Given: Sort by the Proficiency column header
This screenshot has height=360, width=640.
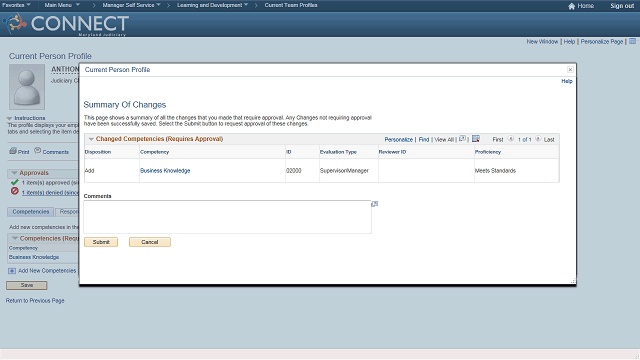Looking at the screenshot, I should tap(488, 152).
